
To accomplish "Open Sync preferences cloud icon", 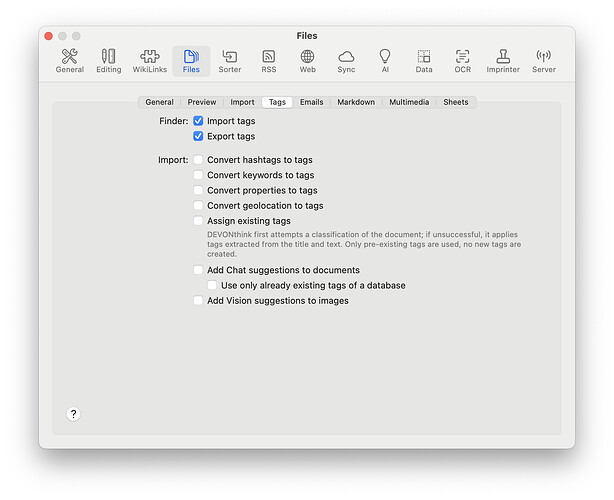I will pyautogui.click(x=346, y=61).
